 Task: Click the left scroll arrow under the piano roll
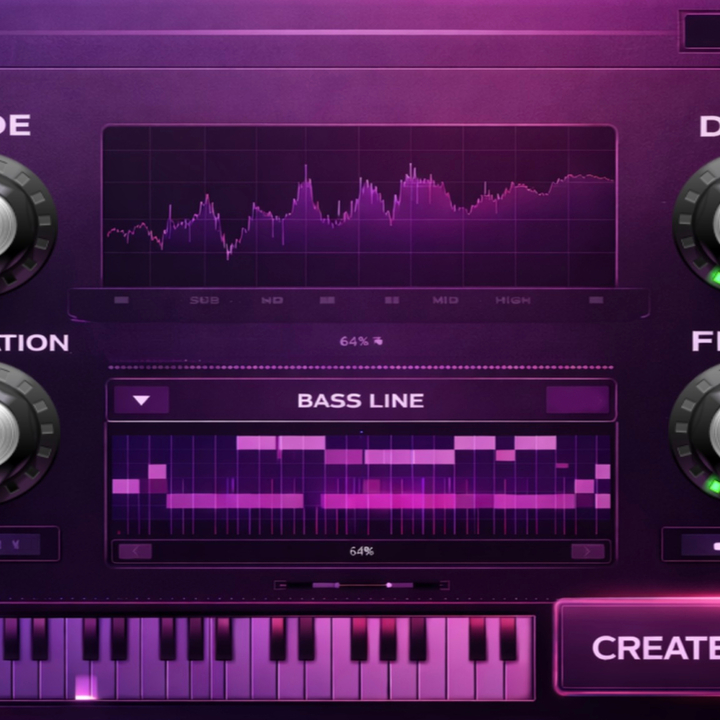(135, 551)
